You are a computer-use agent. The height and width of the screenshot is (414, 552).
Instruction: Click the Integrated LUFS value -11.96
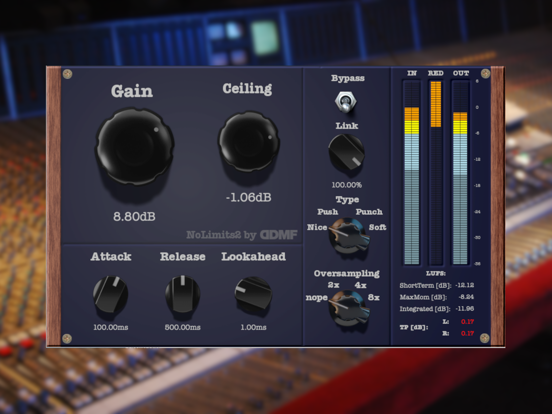point(465,308)
